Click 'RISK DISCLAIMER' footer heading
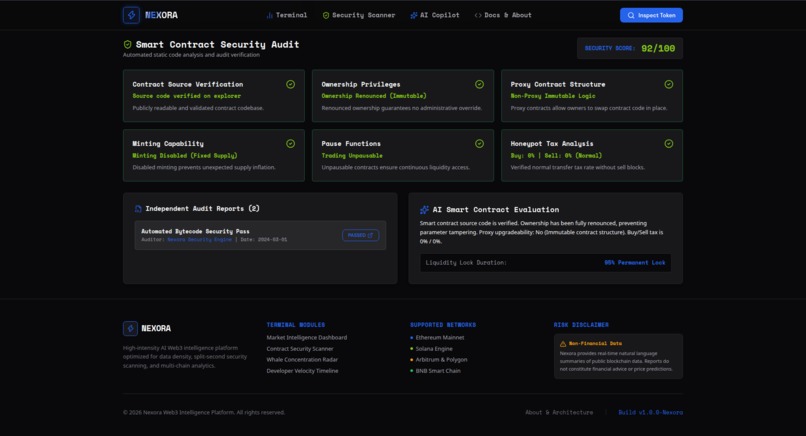This screenshot has width=806, height=436. click(x=581, y=325)
